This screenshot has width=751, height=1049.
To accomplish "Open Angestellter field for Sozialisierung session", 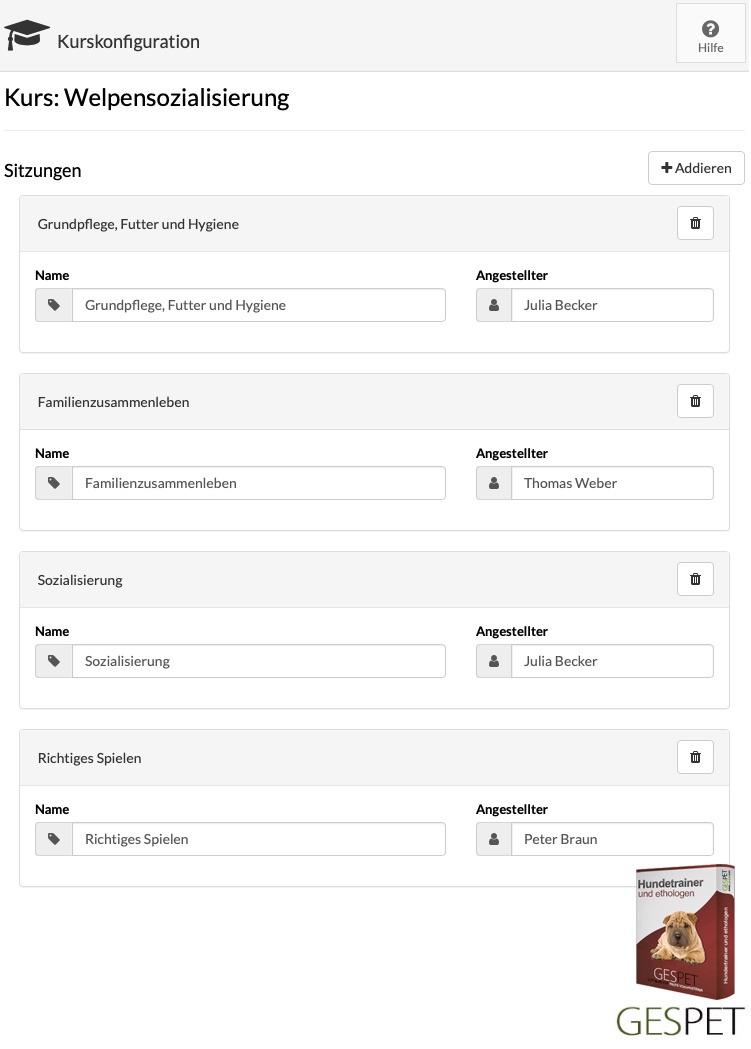I will pyautogui.click(x=613, y=661).
